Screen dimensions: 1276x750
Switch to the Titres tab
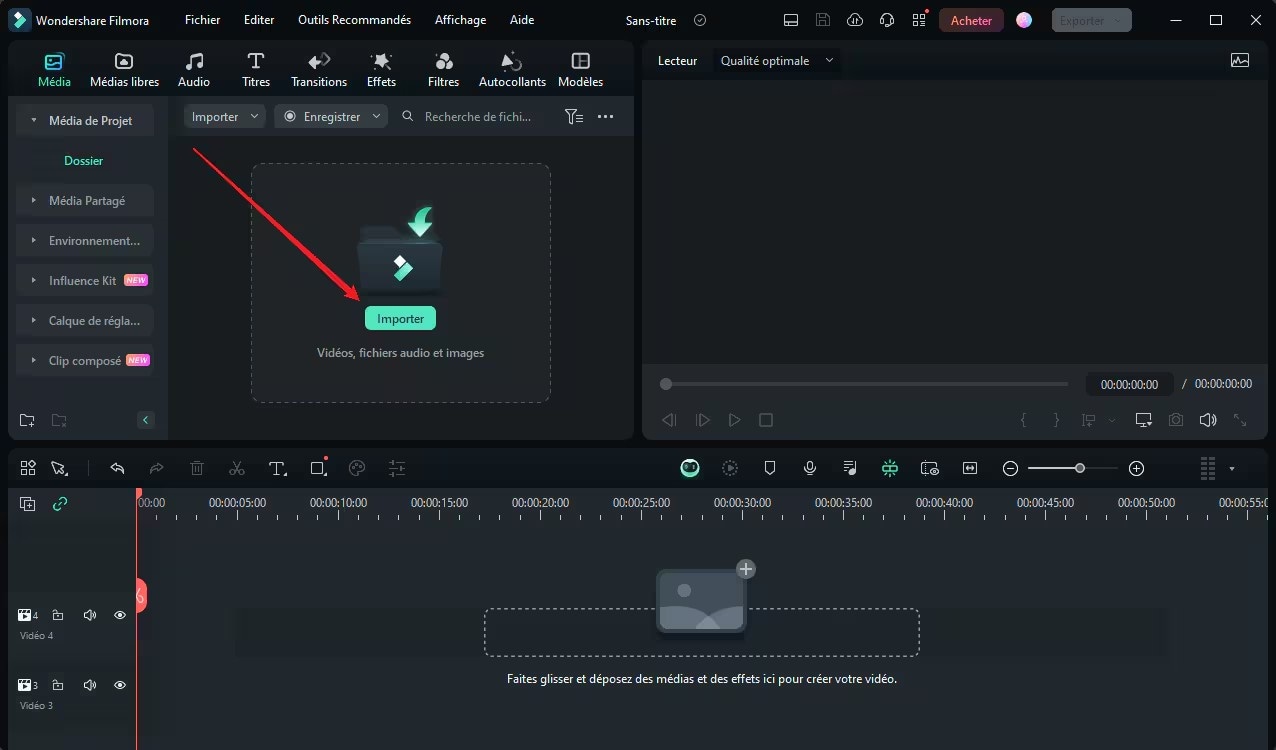pos(256,69)
